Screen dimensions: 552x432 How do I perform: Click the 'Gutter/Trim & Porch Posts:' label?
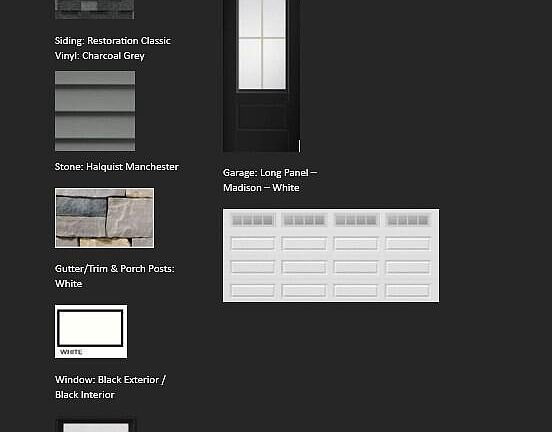115,269
